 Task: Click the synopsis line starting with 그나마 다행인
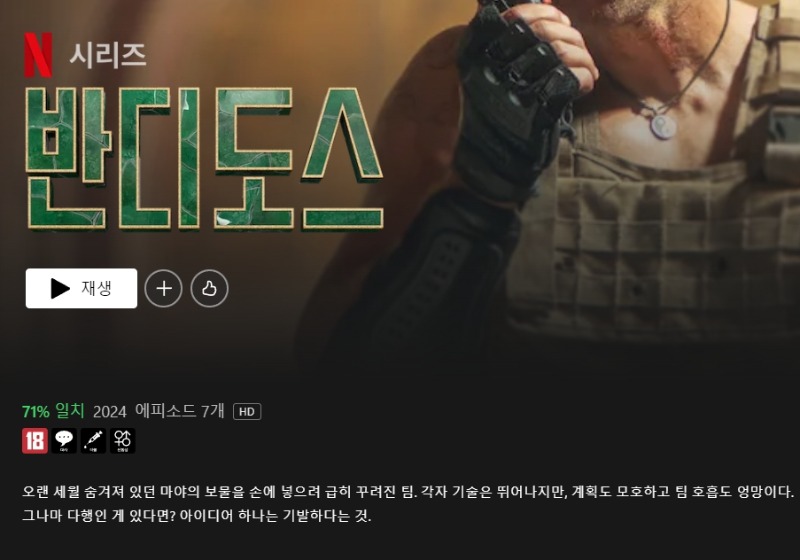(196, 516)
